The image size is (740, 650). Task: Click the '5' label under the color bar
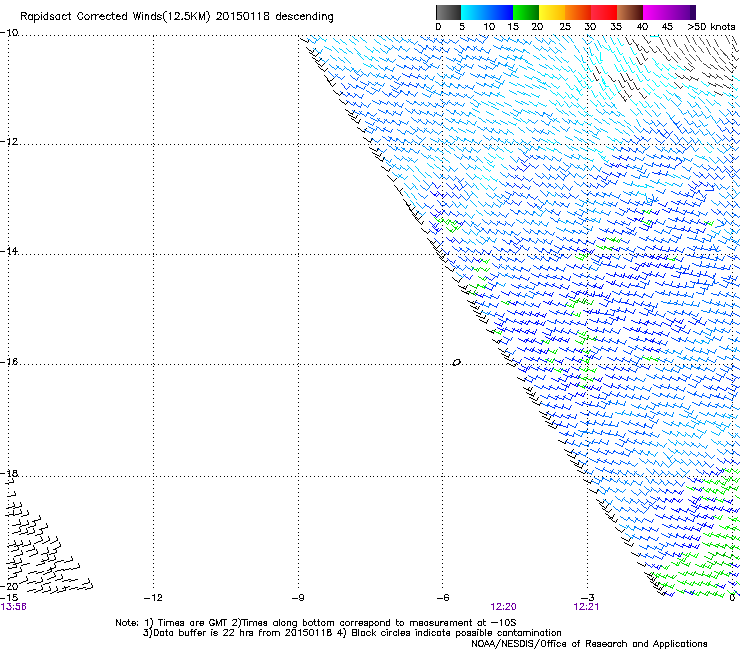pos(462,27)
